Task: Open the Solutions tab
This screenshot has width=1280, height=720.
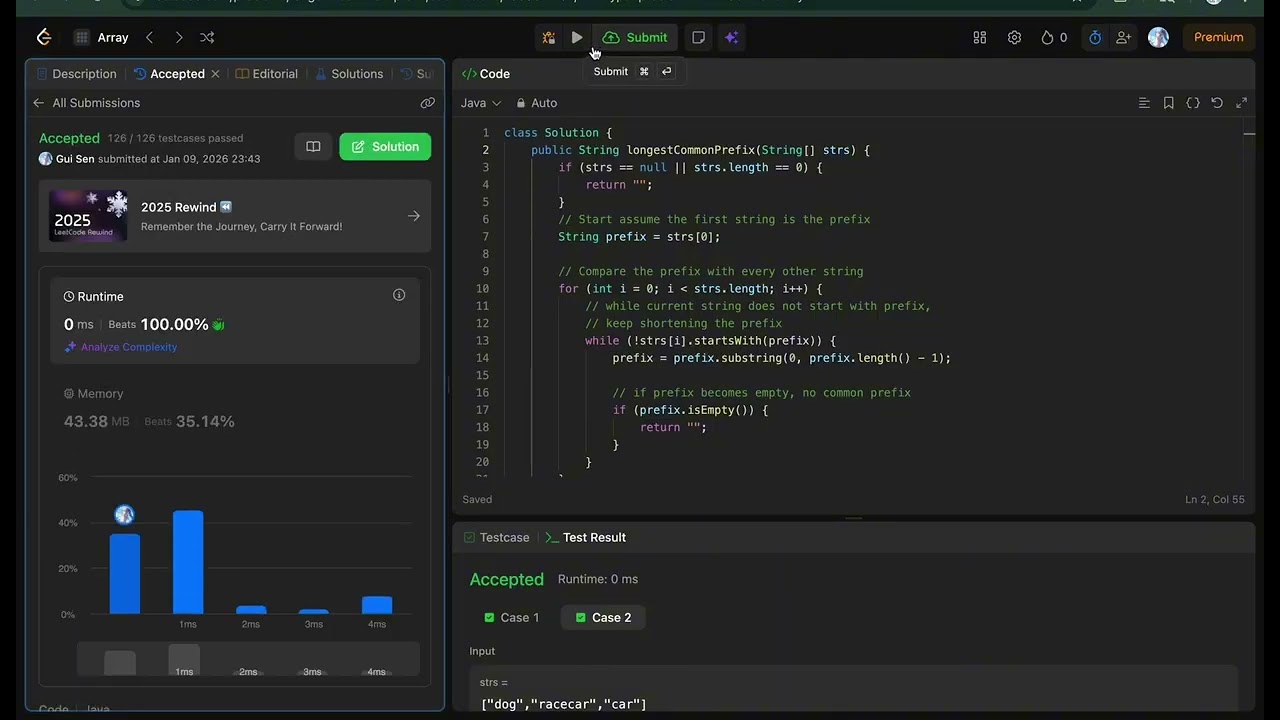Action: [349, 74]
